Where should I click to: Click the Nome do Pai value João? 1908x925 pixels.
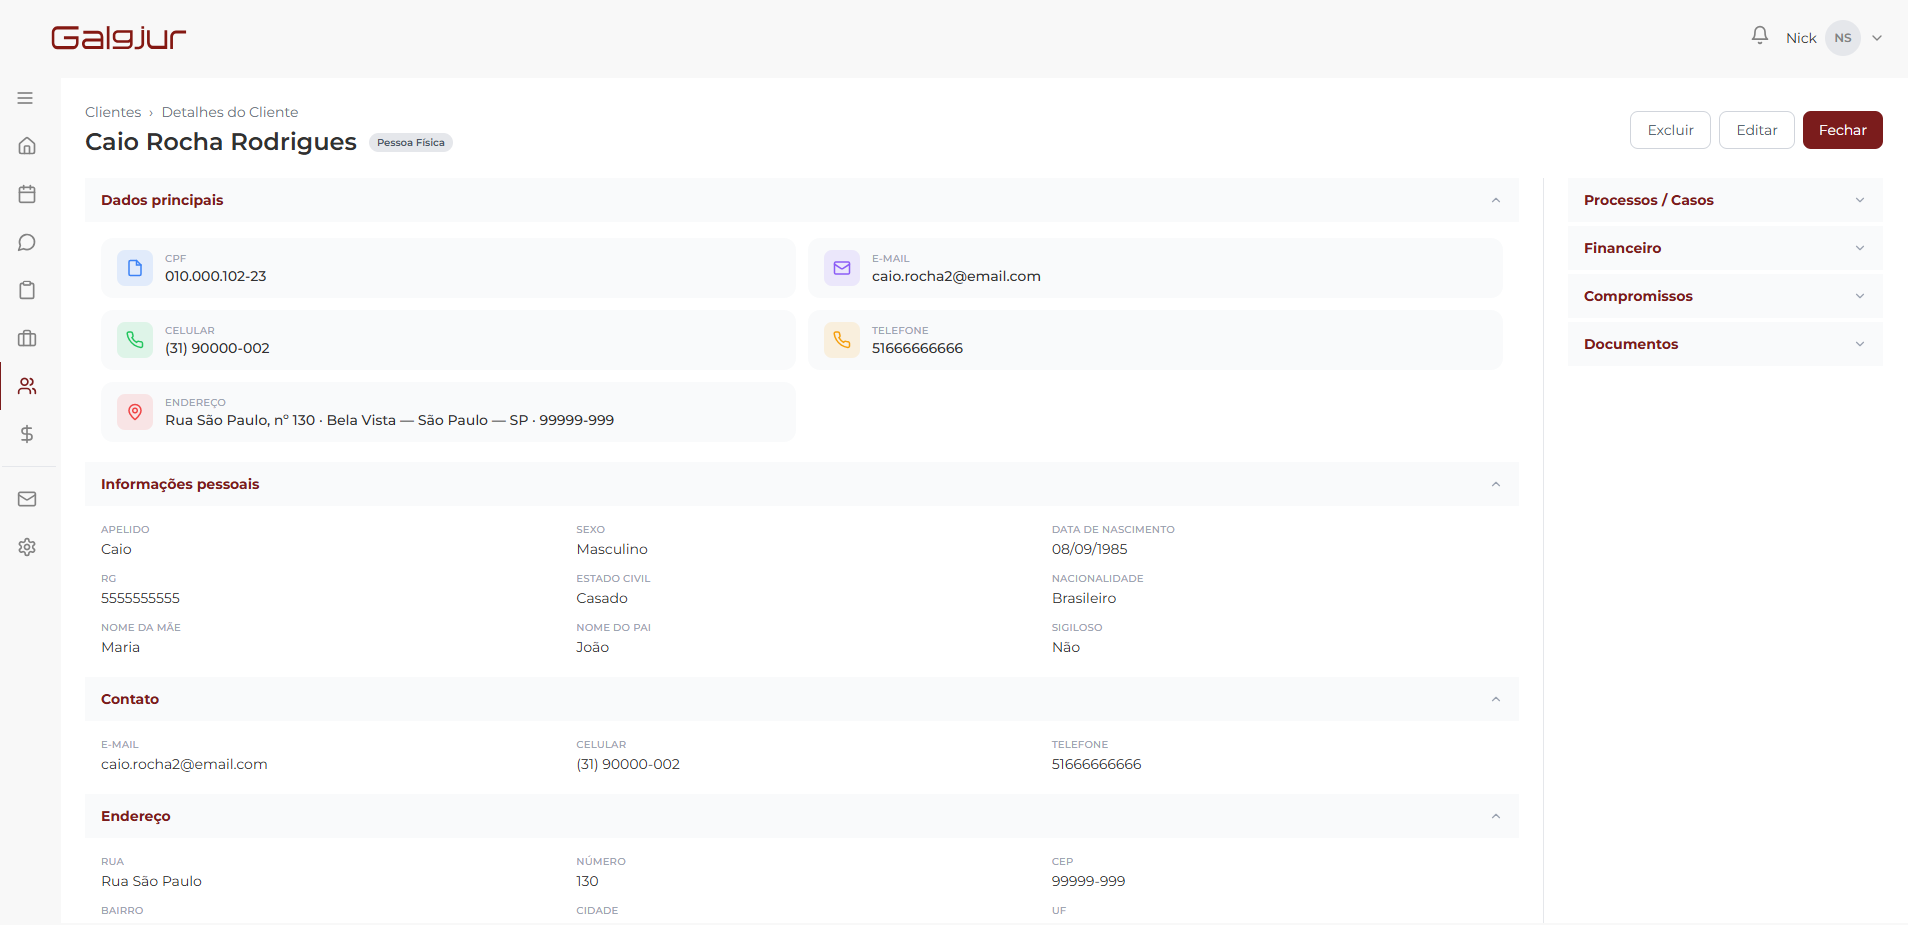coord(592,647)
